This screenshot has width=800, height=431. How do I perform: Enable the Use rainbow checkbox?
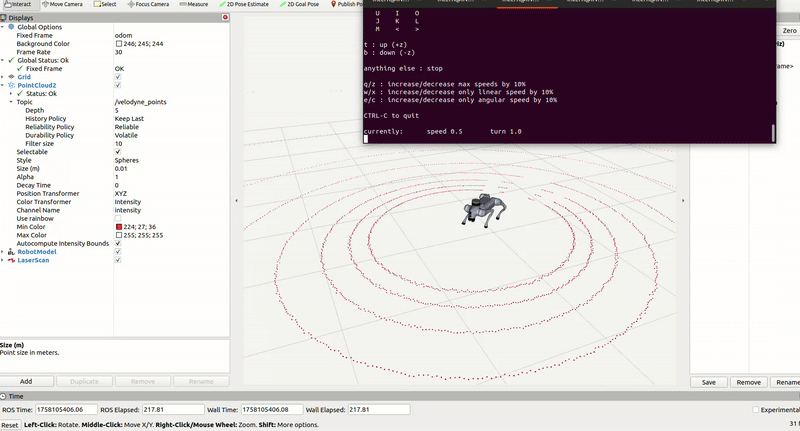[x=118, y=218]
